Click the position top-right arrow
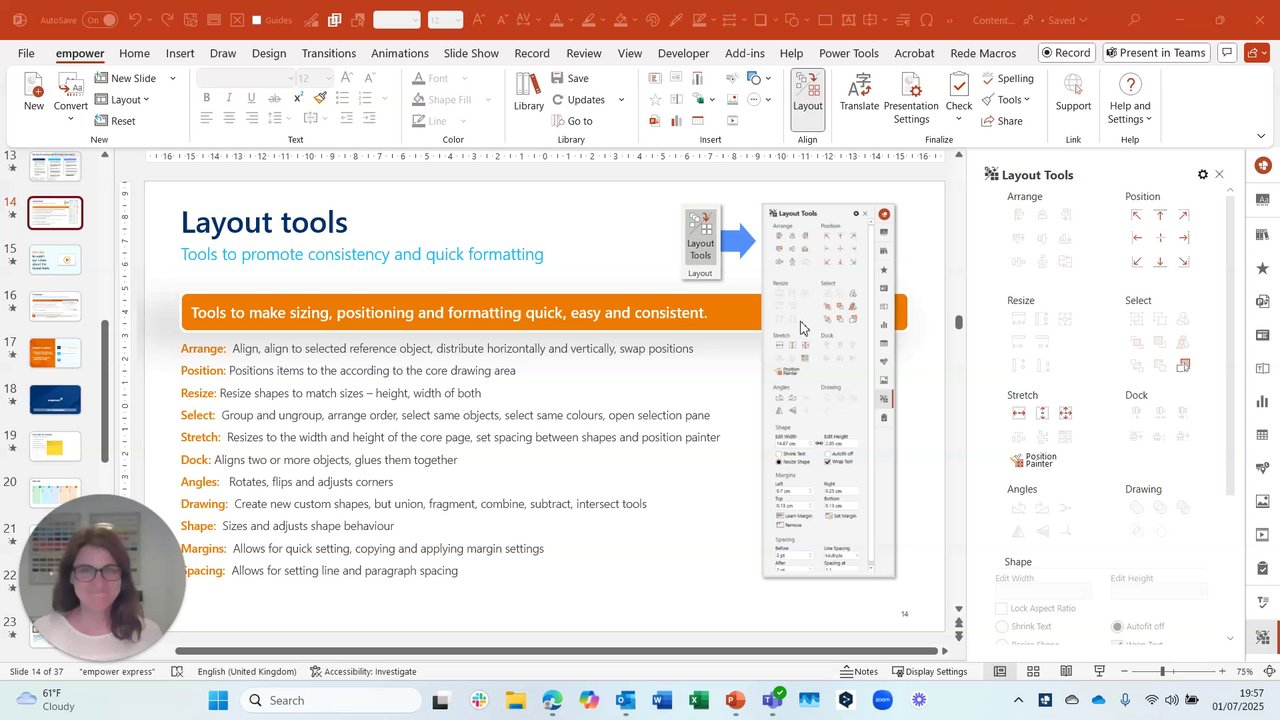 click(x=1184, y=215)
